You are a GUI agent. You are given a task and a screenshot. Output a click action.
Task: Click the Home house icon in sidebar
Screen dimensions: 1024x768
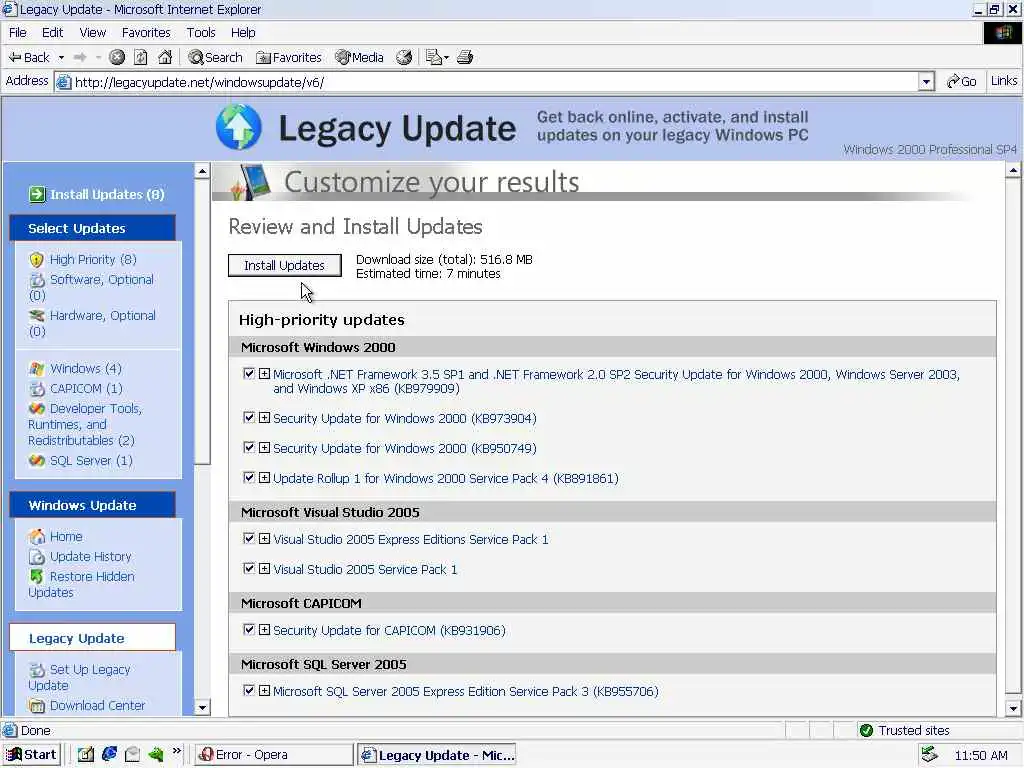(x=37, y=537)
